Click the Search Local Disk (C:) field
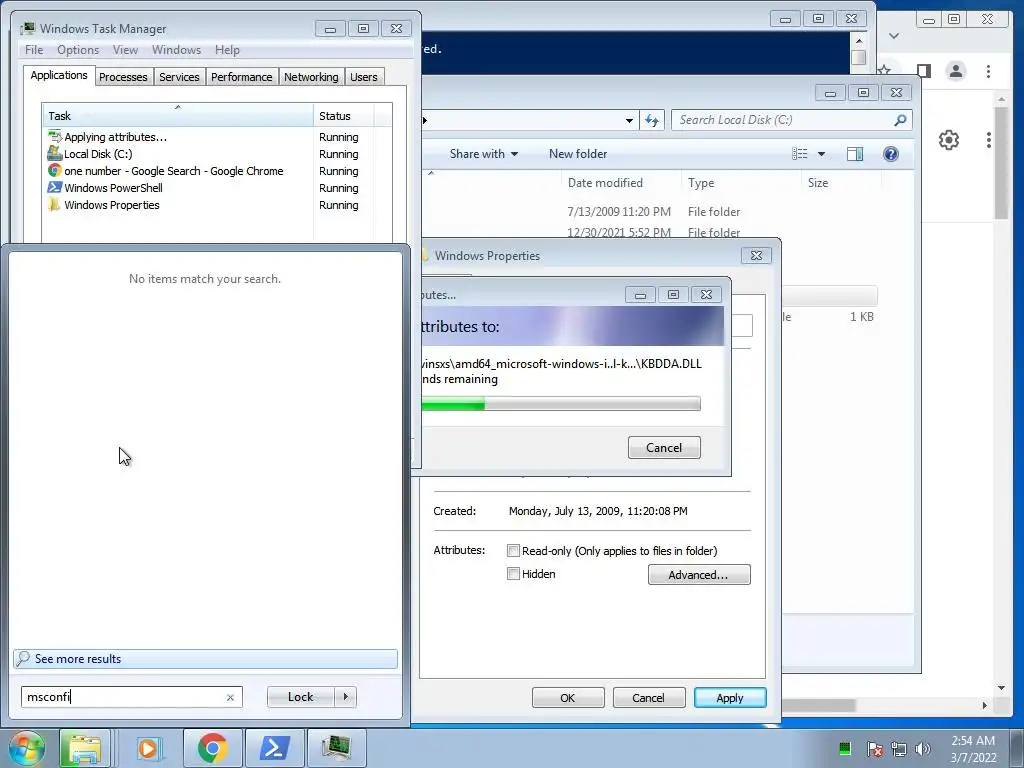 (792, 120)
